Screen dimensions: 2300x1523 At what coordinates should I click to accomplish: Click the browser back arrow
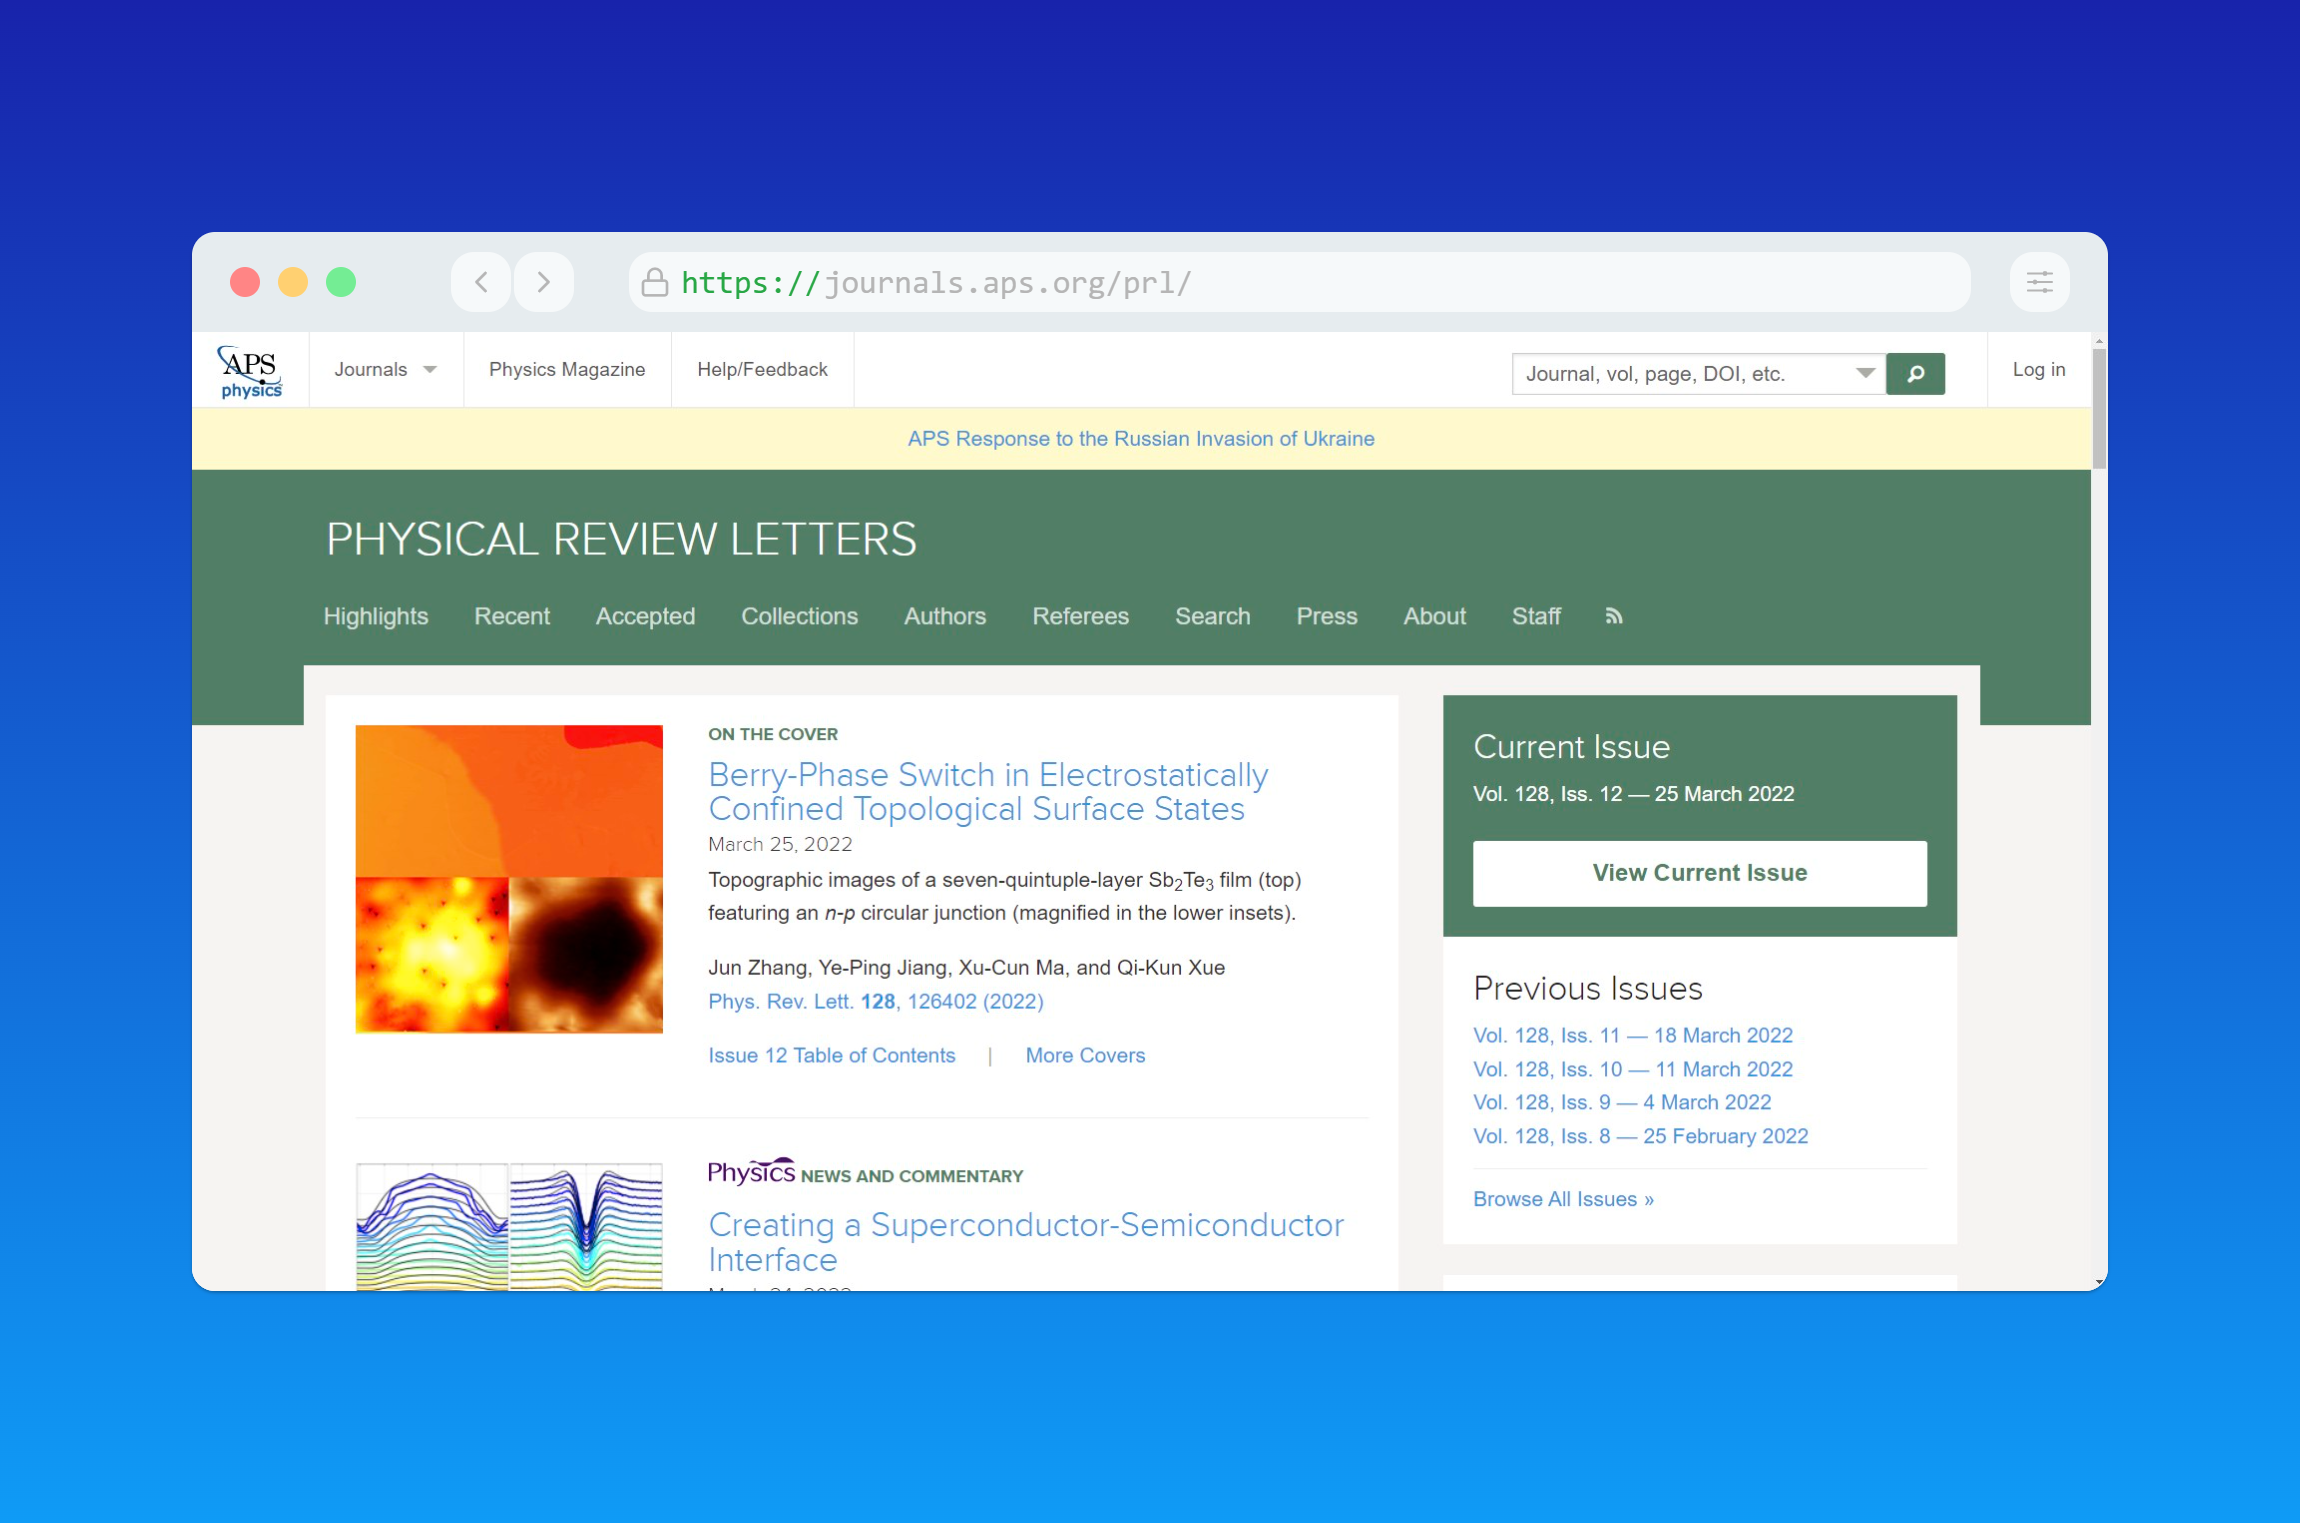tap(481, 283)
